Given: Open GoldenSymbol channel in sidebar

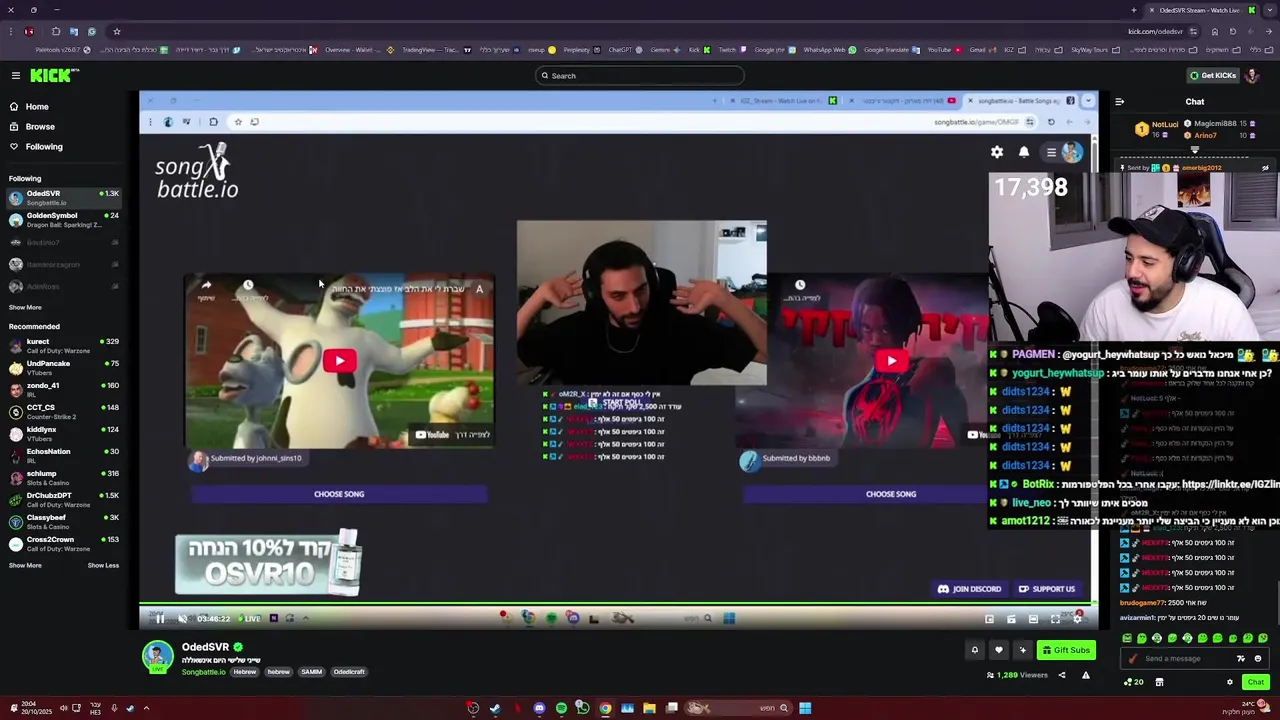Looking at the screenshot, I should click(64, 219).
